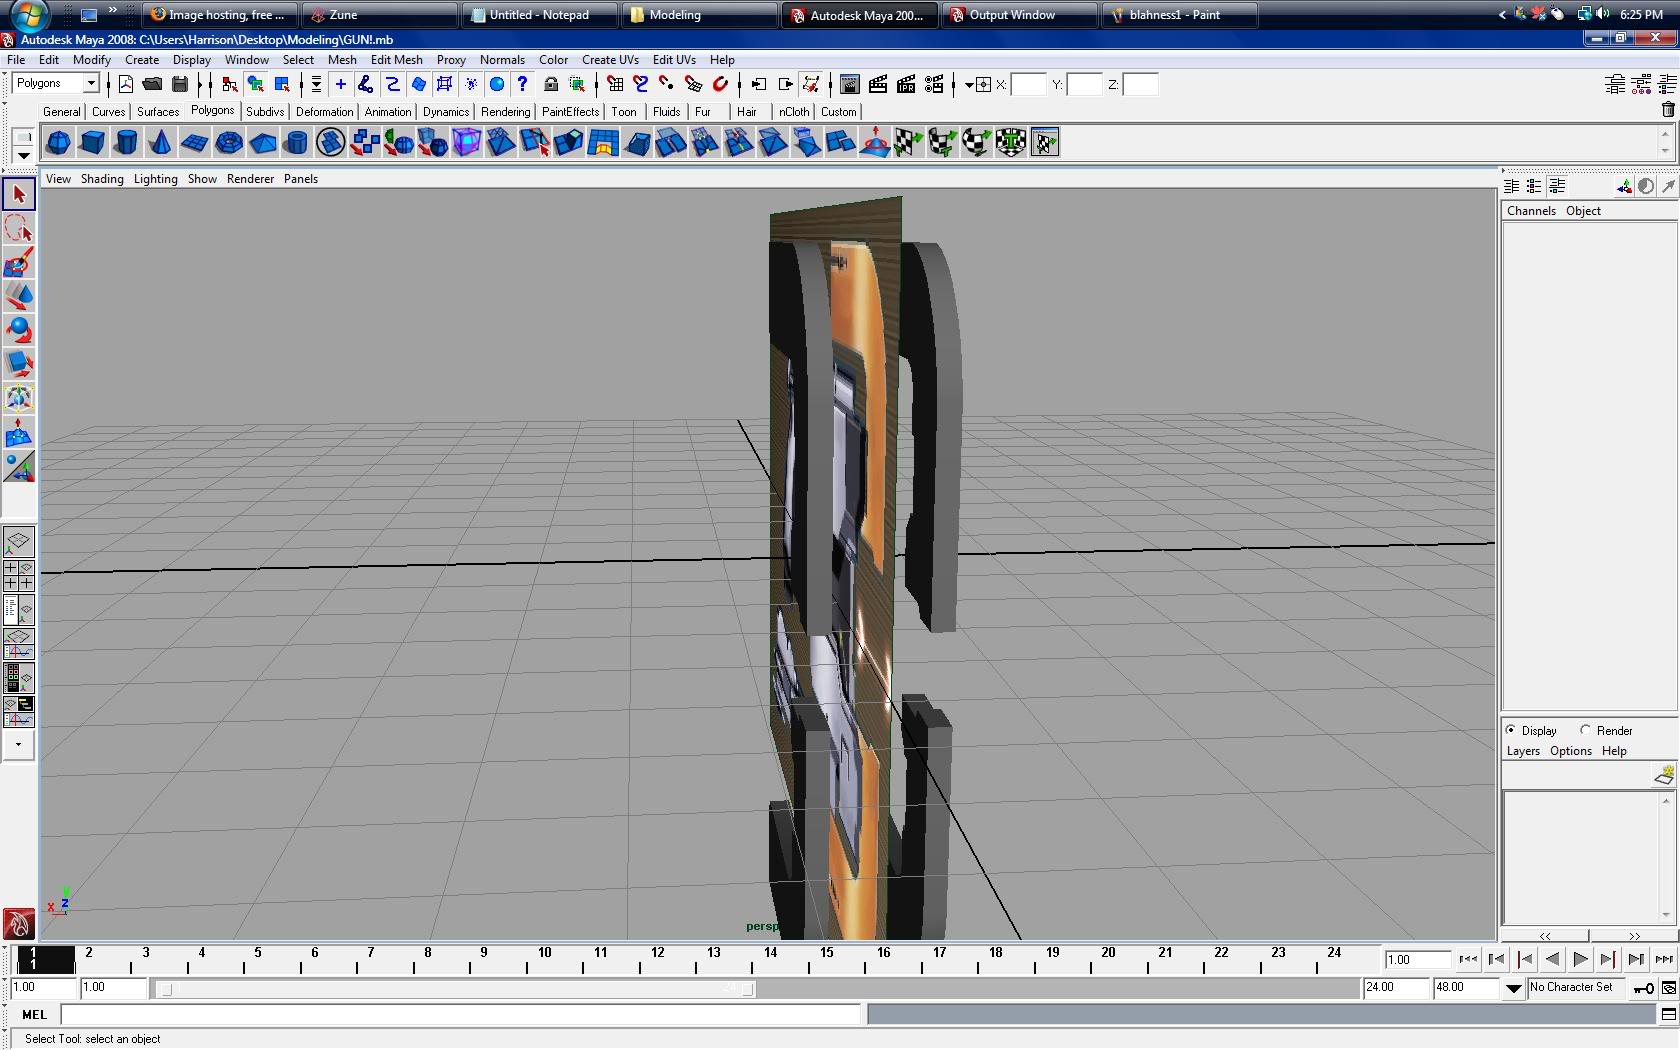
Task: Switch to four-view panel layout
Action: pos(19,575)
